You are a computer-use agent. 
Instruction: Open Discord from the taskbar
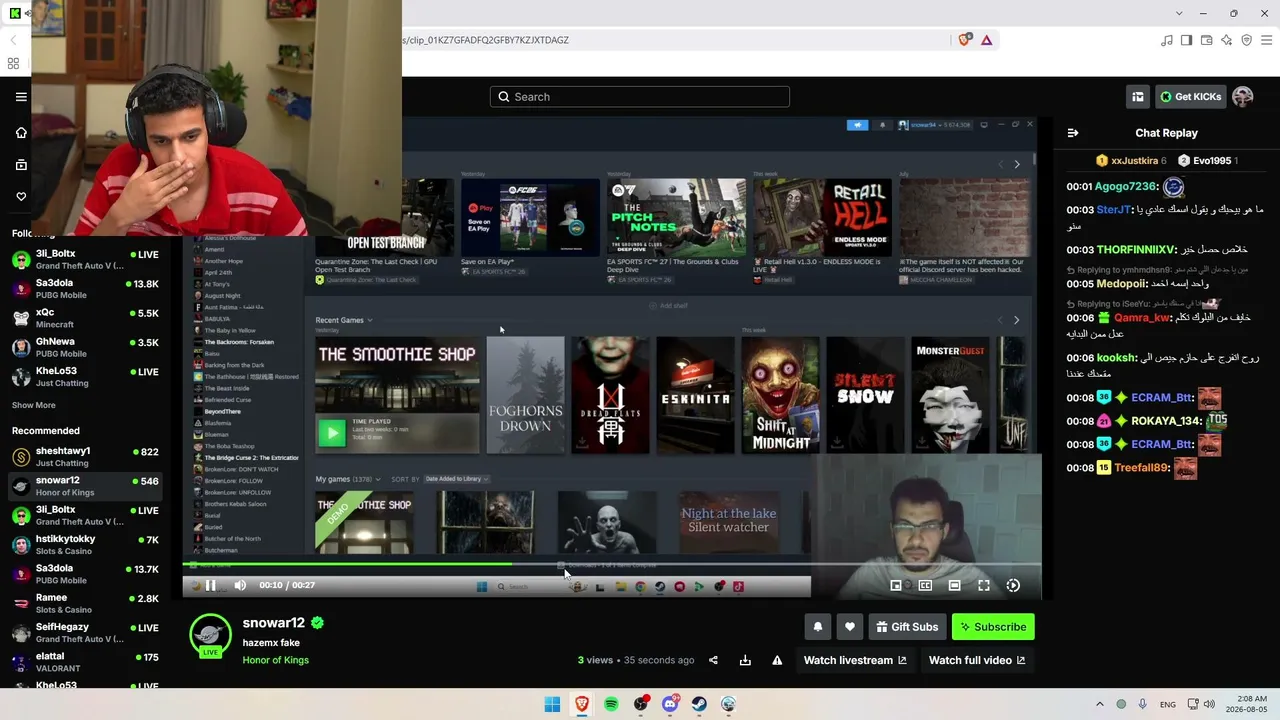pos(670,704)
